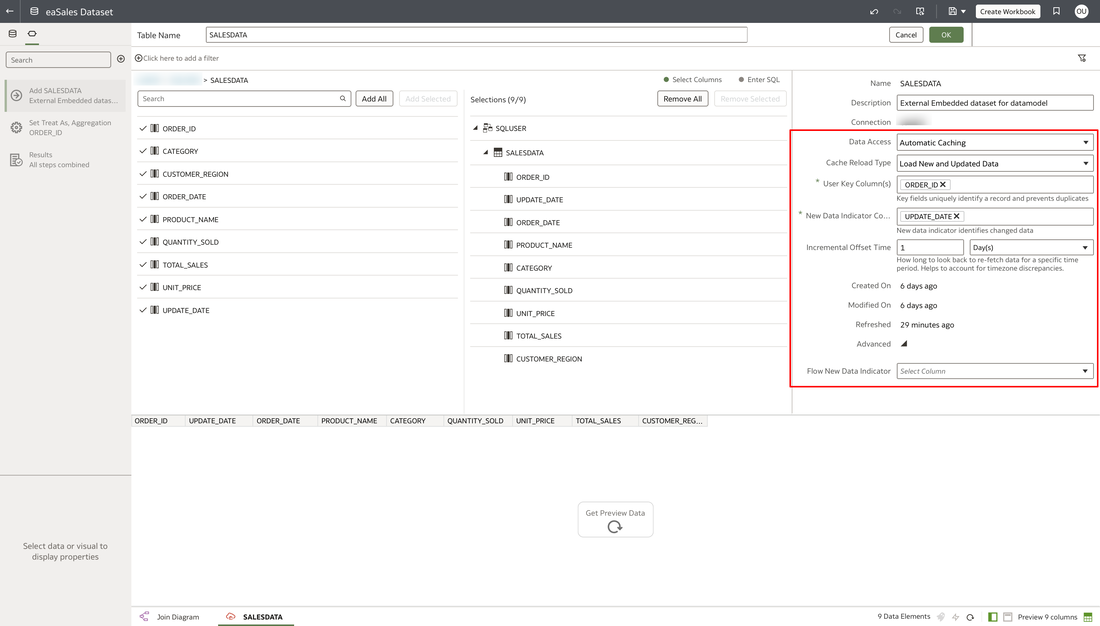
Task: Open the OU user avatar menu
Action: click(x=1081, y=11)
